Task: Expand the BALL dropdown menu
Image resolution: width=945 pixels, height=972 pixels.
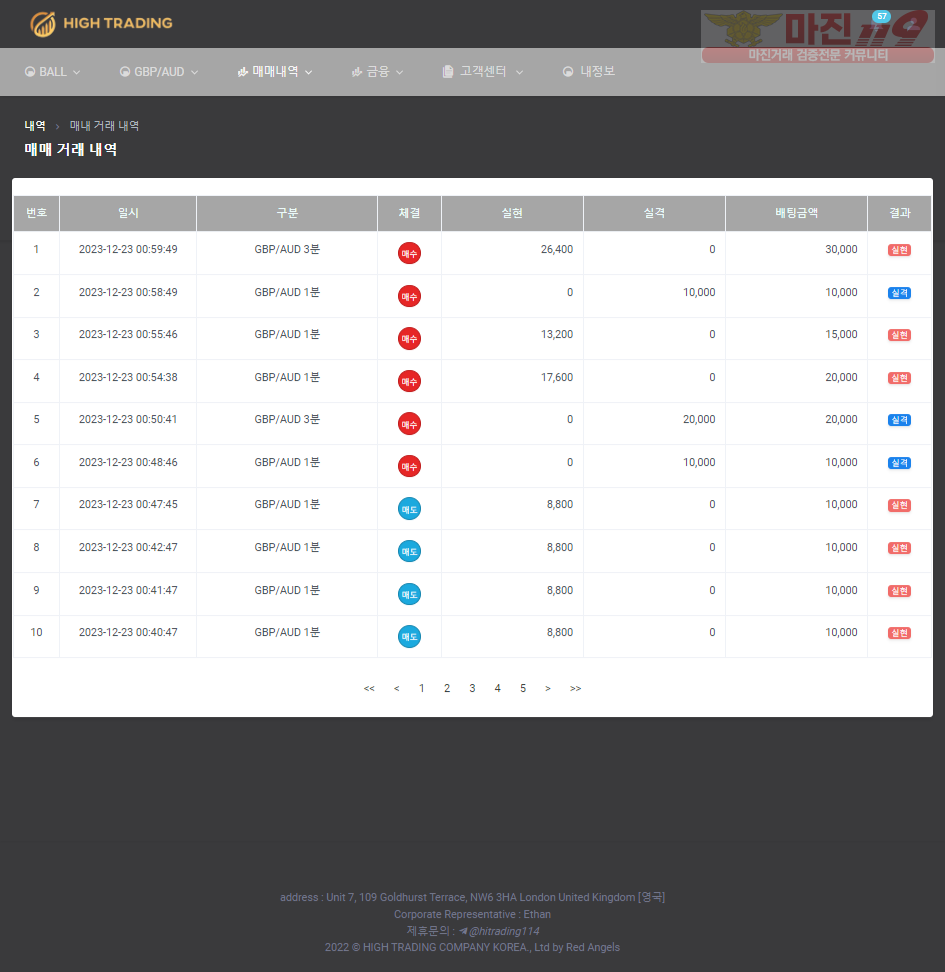Action: tap(53, 72)
